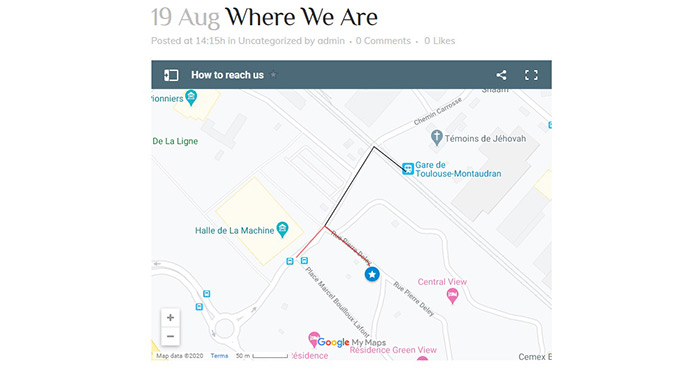Screen dimensions: 700x374
Task: Like the post via 0 Likes
Action: click(x=439, y=41)
